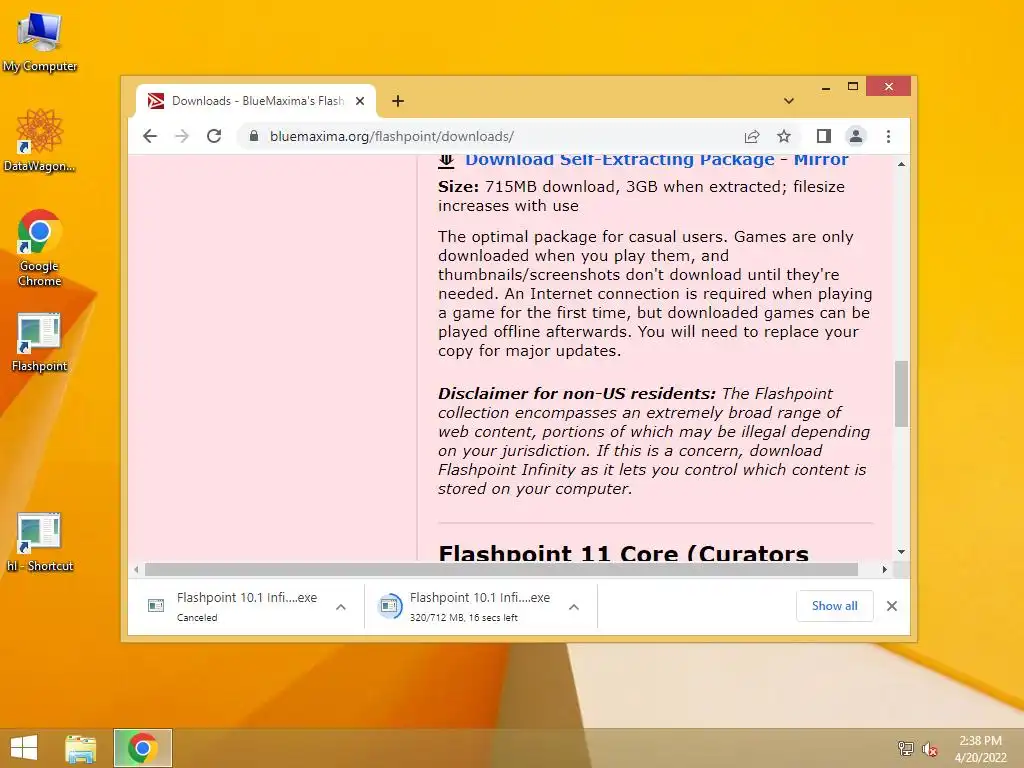Screen dimensions: 1024x768
Task: Open Chrome three-dot menu
Action: (x=888, y=136)
